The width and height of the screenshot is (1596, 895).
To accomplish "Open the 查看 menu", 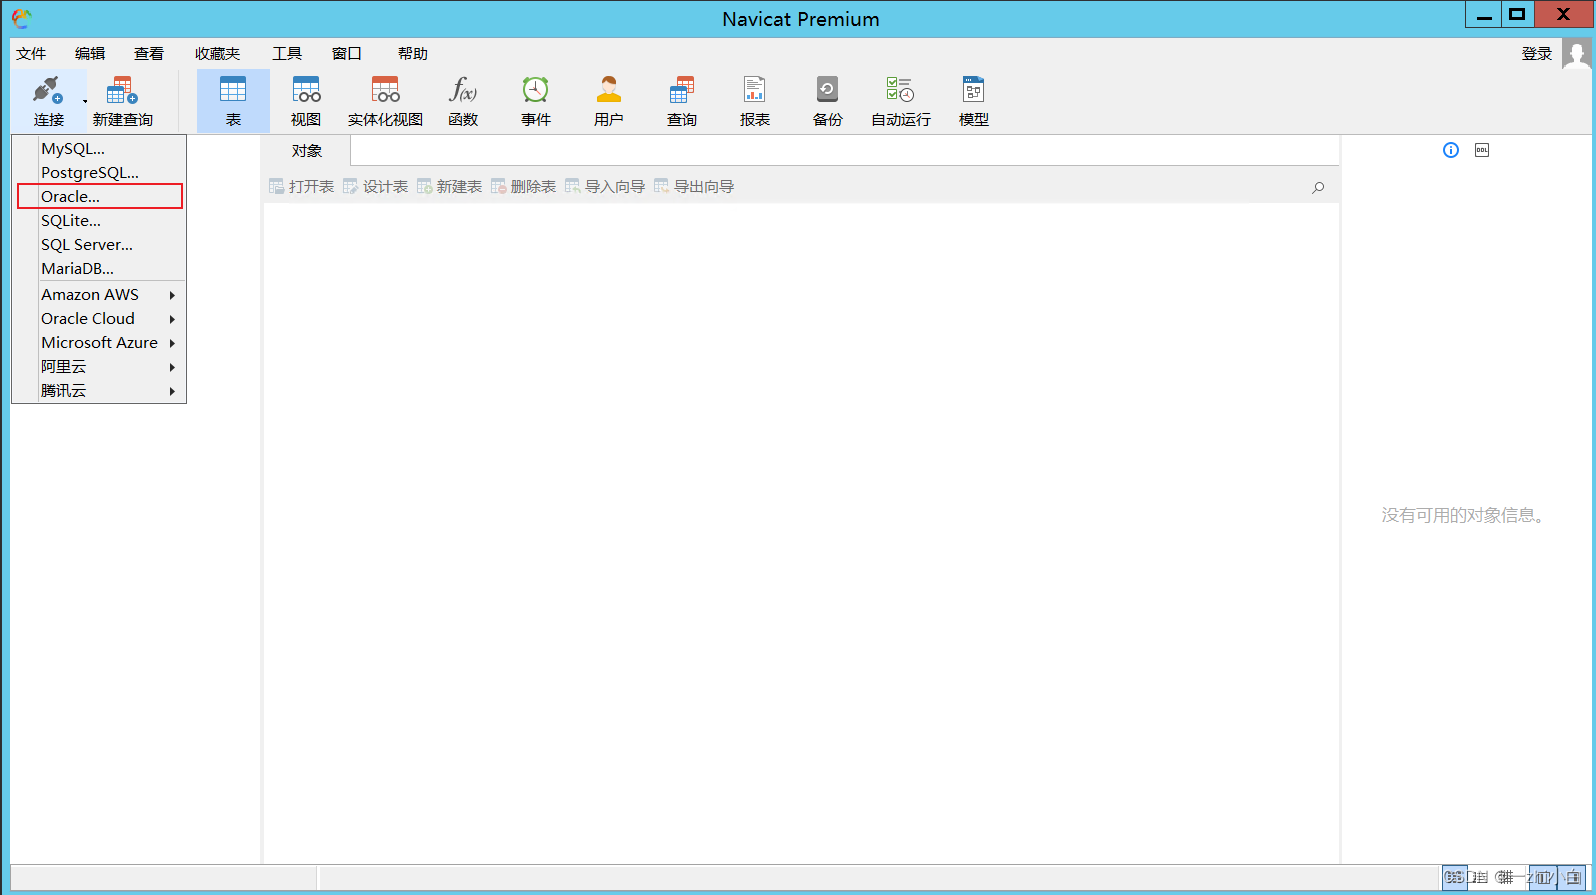I will pos(149,54).
